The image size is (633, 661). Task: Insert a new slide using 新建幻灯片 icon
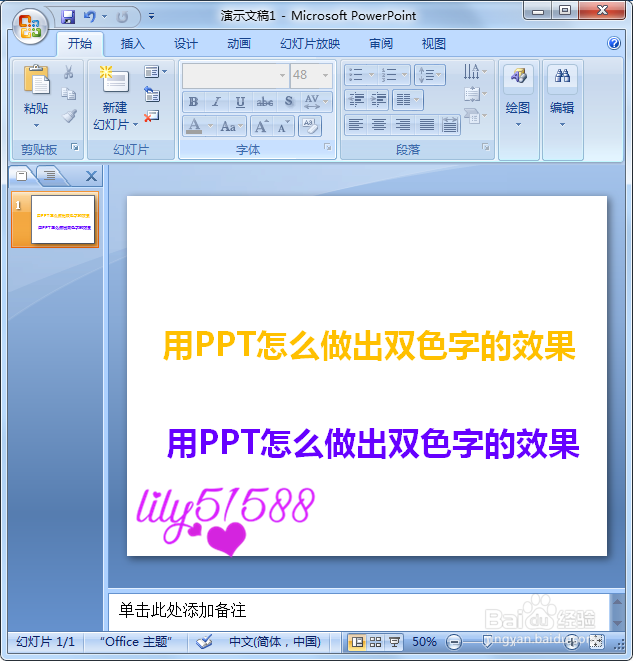[x=115, y=79]
